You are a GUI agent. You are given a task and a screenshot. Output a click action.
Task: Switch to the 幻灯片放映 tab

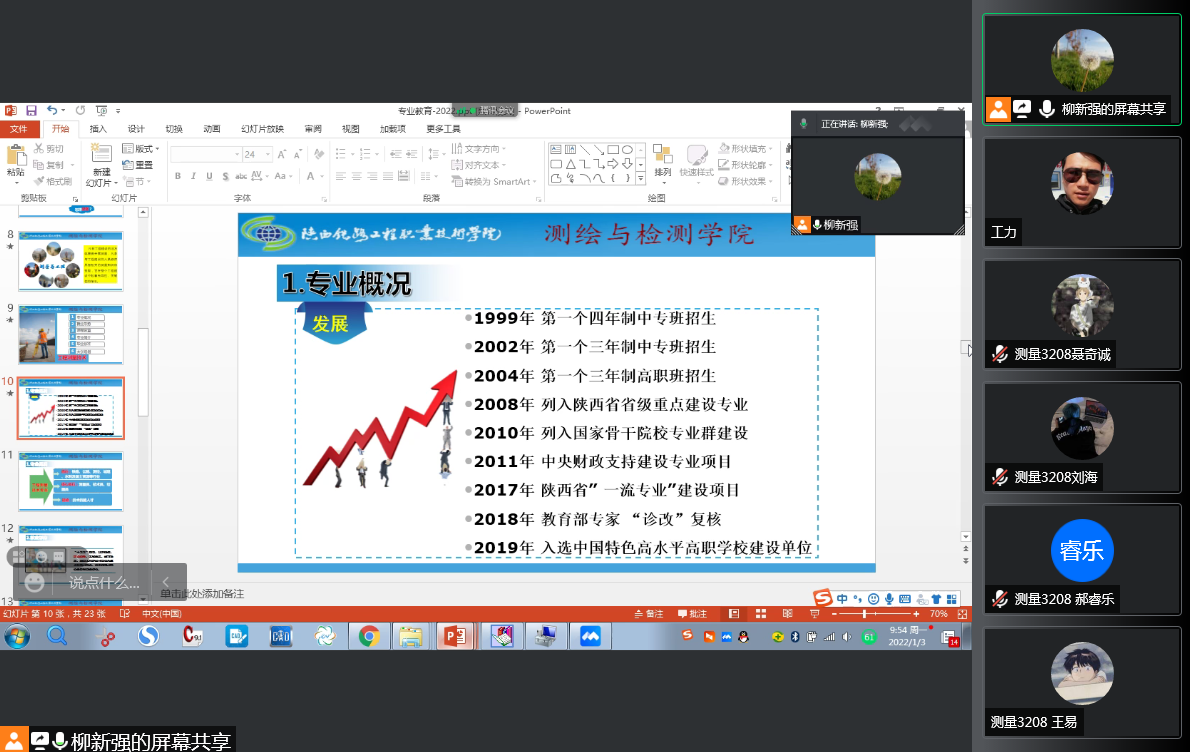262,129
